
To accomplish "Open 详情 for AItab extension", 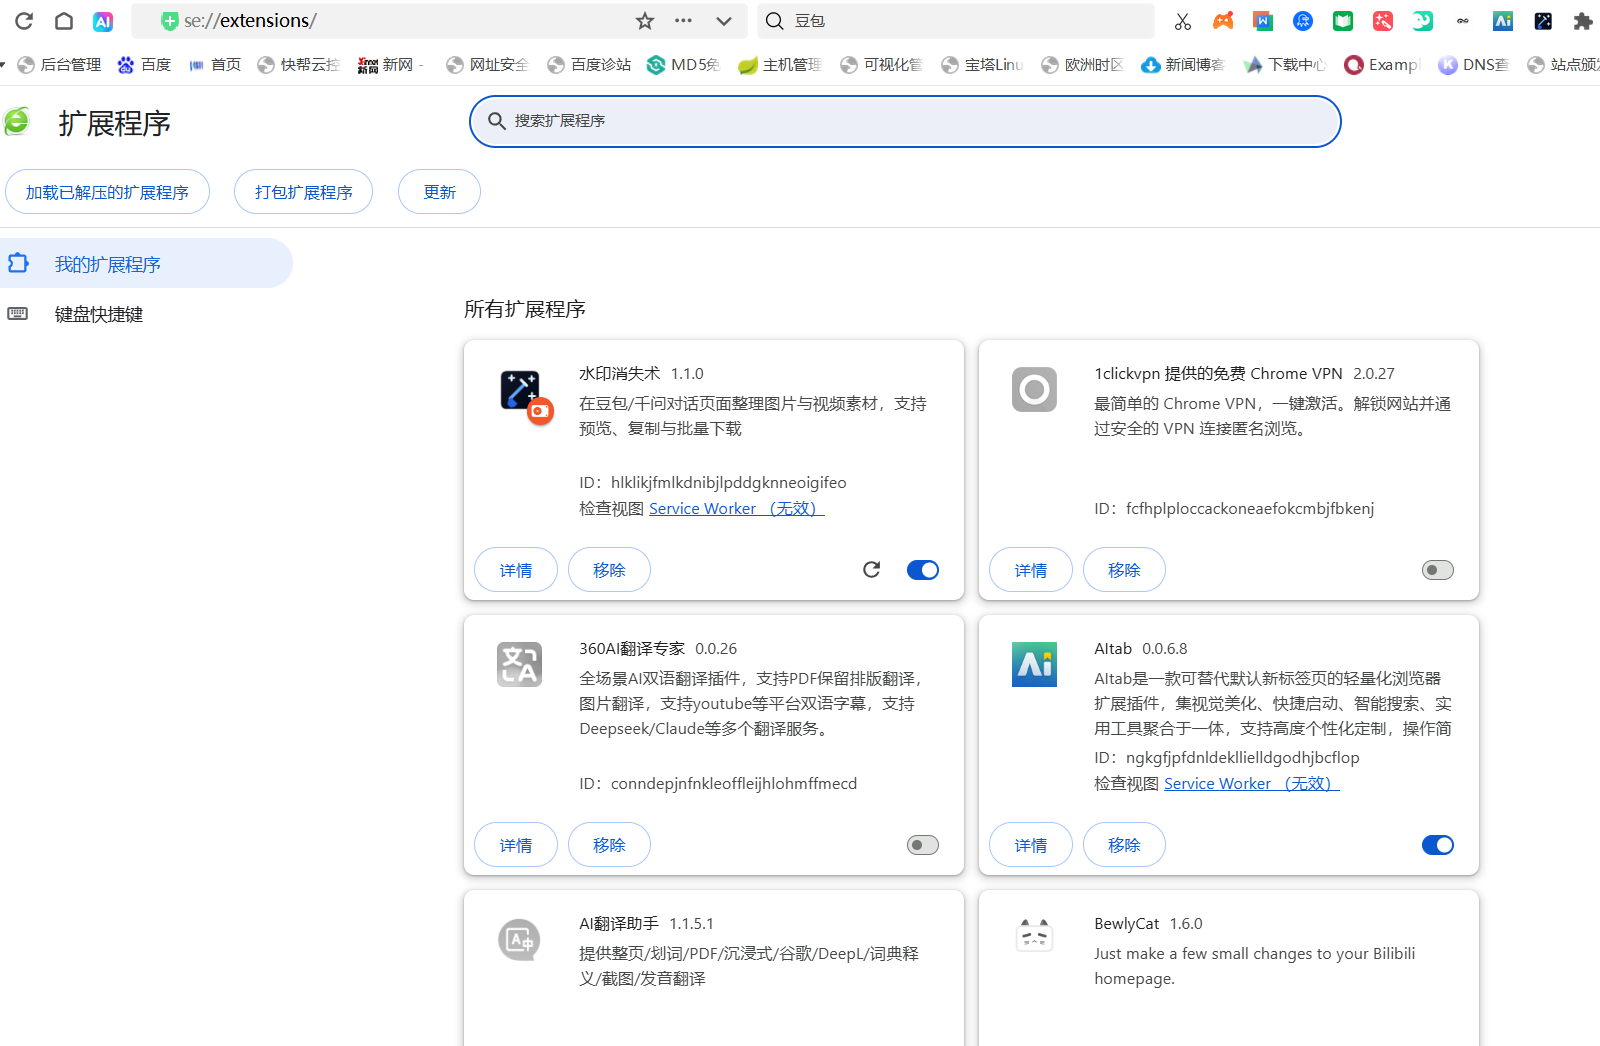I will click(1031, 845).
